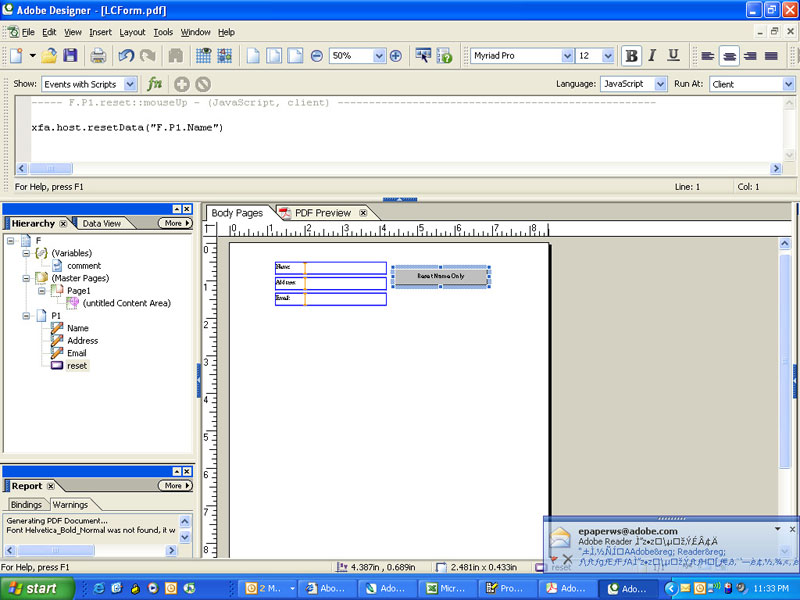Redo the last action
Viewport: 800px width, 600px height.
tap(148, 56)
